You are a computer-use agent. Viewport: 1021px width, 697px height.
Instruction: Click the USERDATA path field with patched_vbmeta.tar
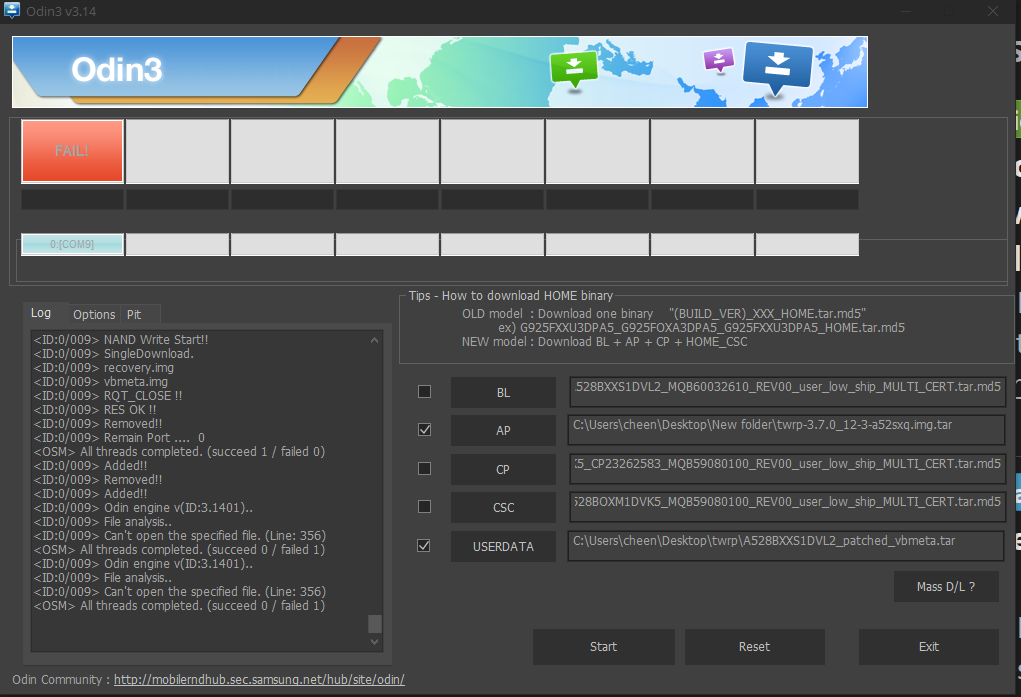click(x=787, y=545)
